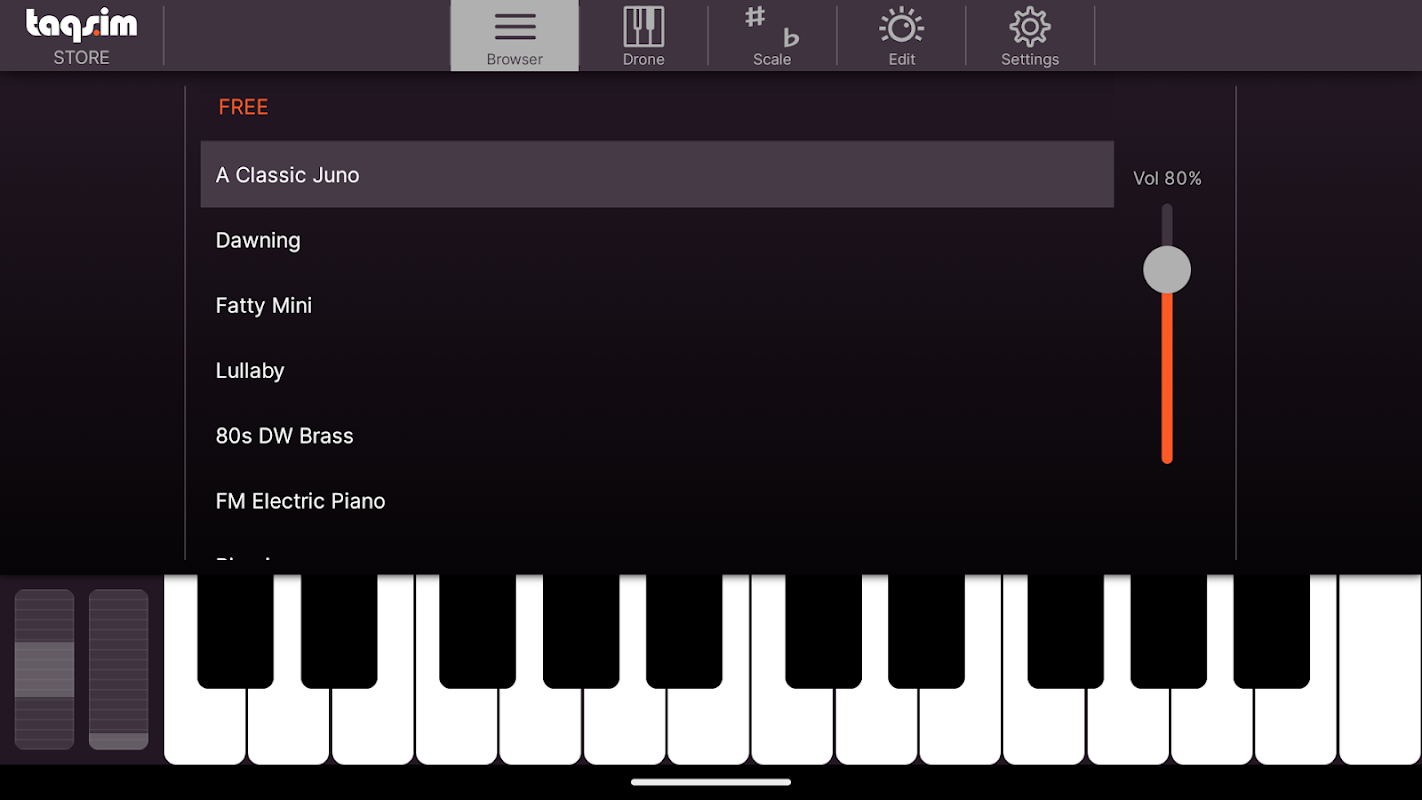1422x800 pixels.
Task: Click the sharp-flat Scale icon
Action: [x=772, y=27]
